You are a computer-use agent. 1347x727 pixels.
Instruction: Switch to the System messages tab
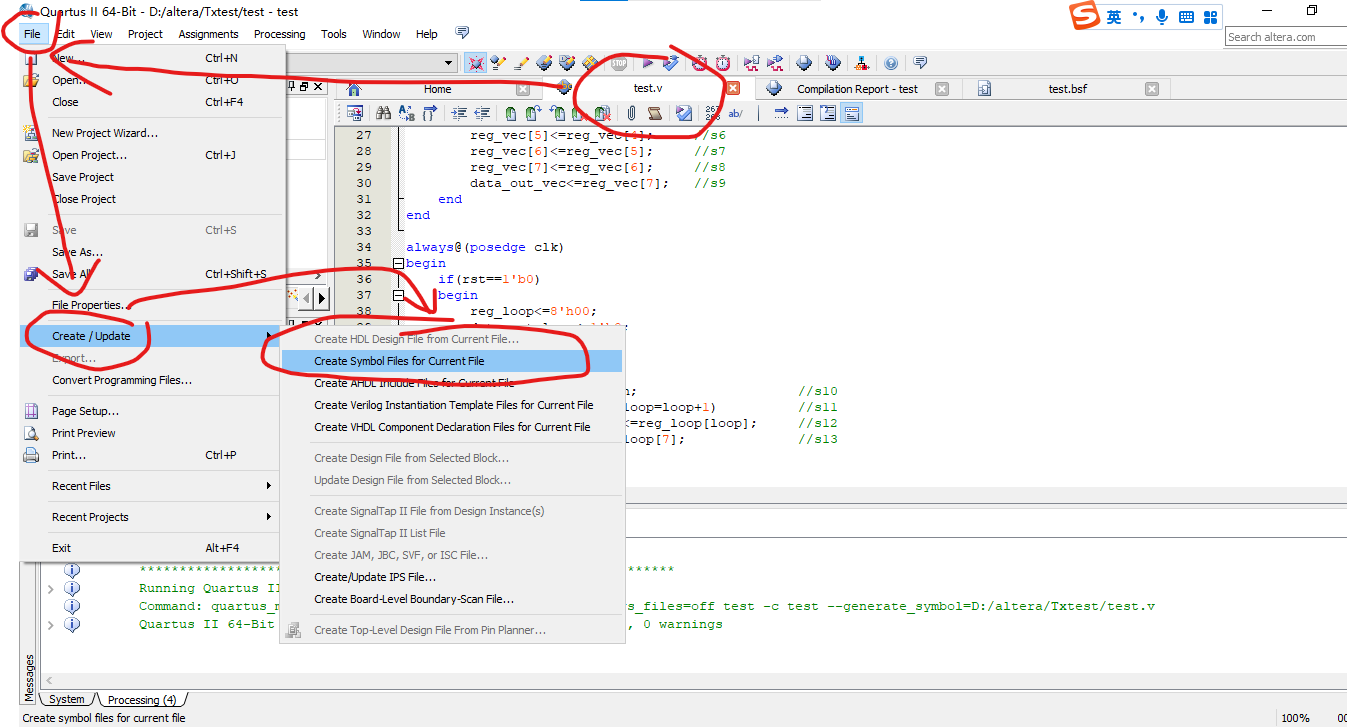[67, 700]
